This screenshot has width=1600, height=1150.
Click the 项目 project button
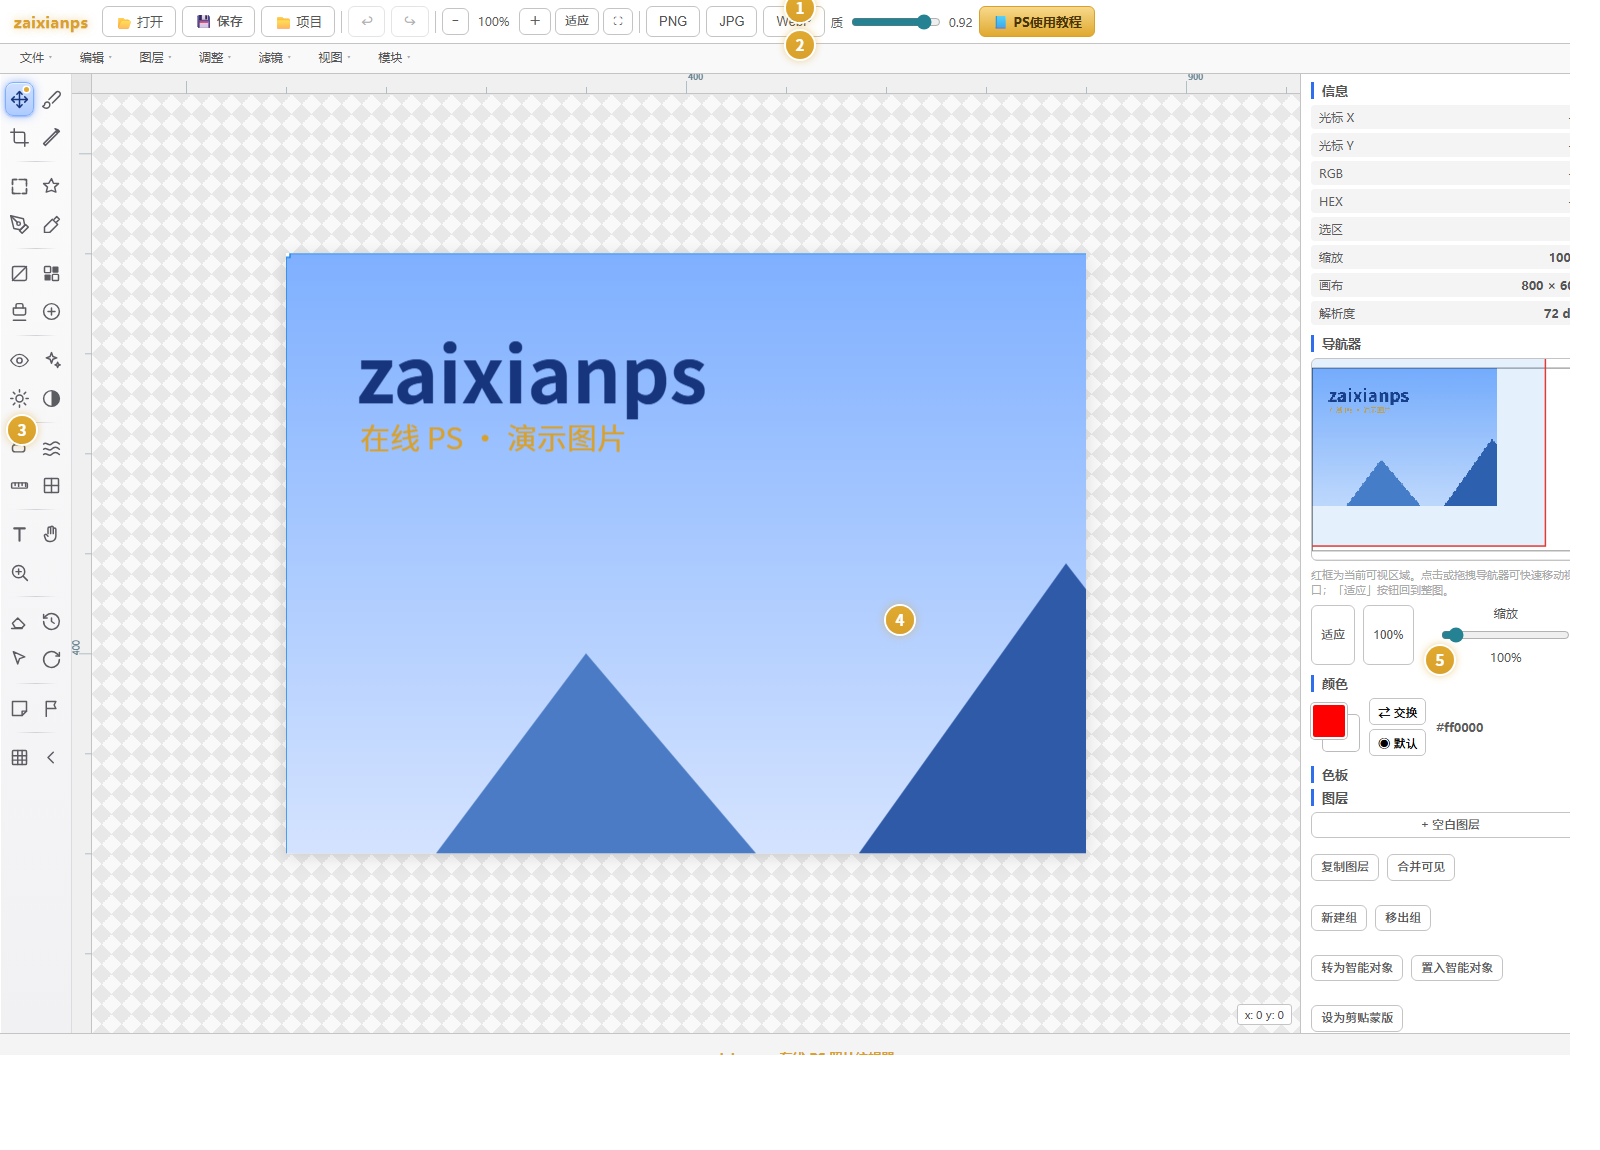pos(298,21)
